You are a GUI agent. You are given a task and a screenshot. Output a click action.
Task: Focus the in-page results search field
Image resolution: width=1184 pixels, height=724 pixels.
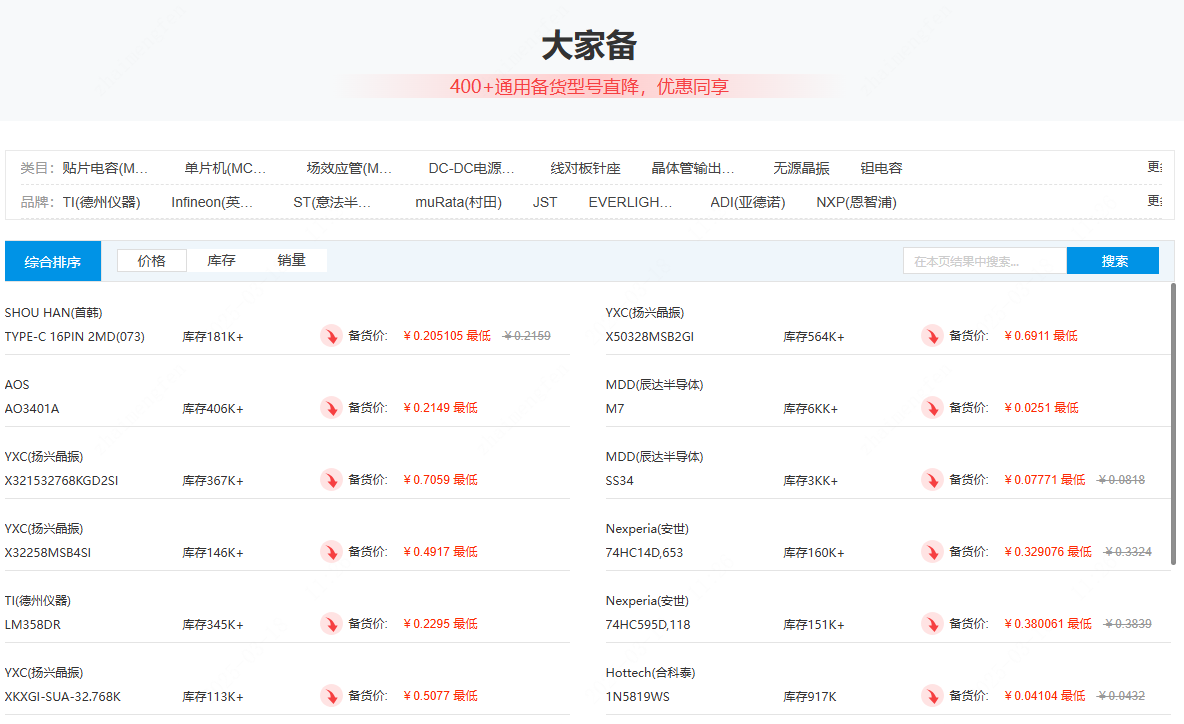984,261
